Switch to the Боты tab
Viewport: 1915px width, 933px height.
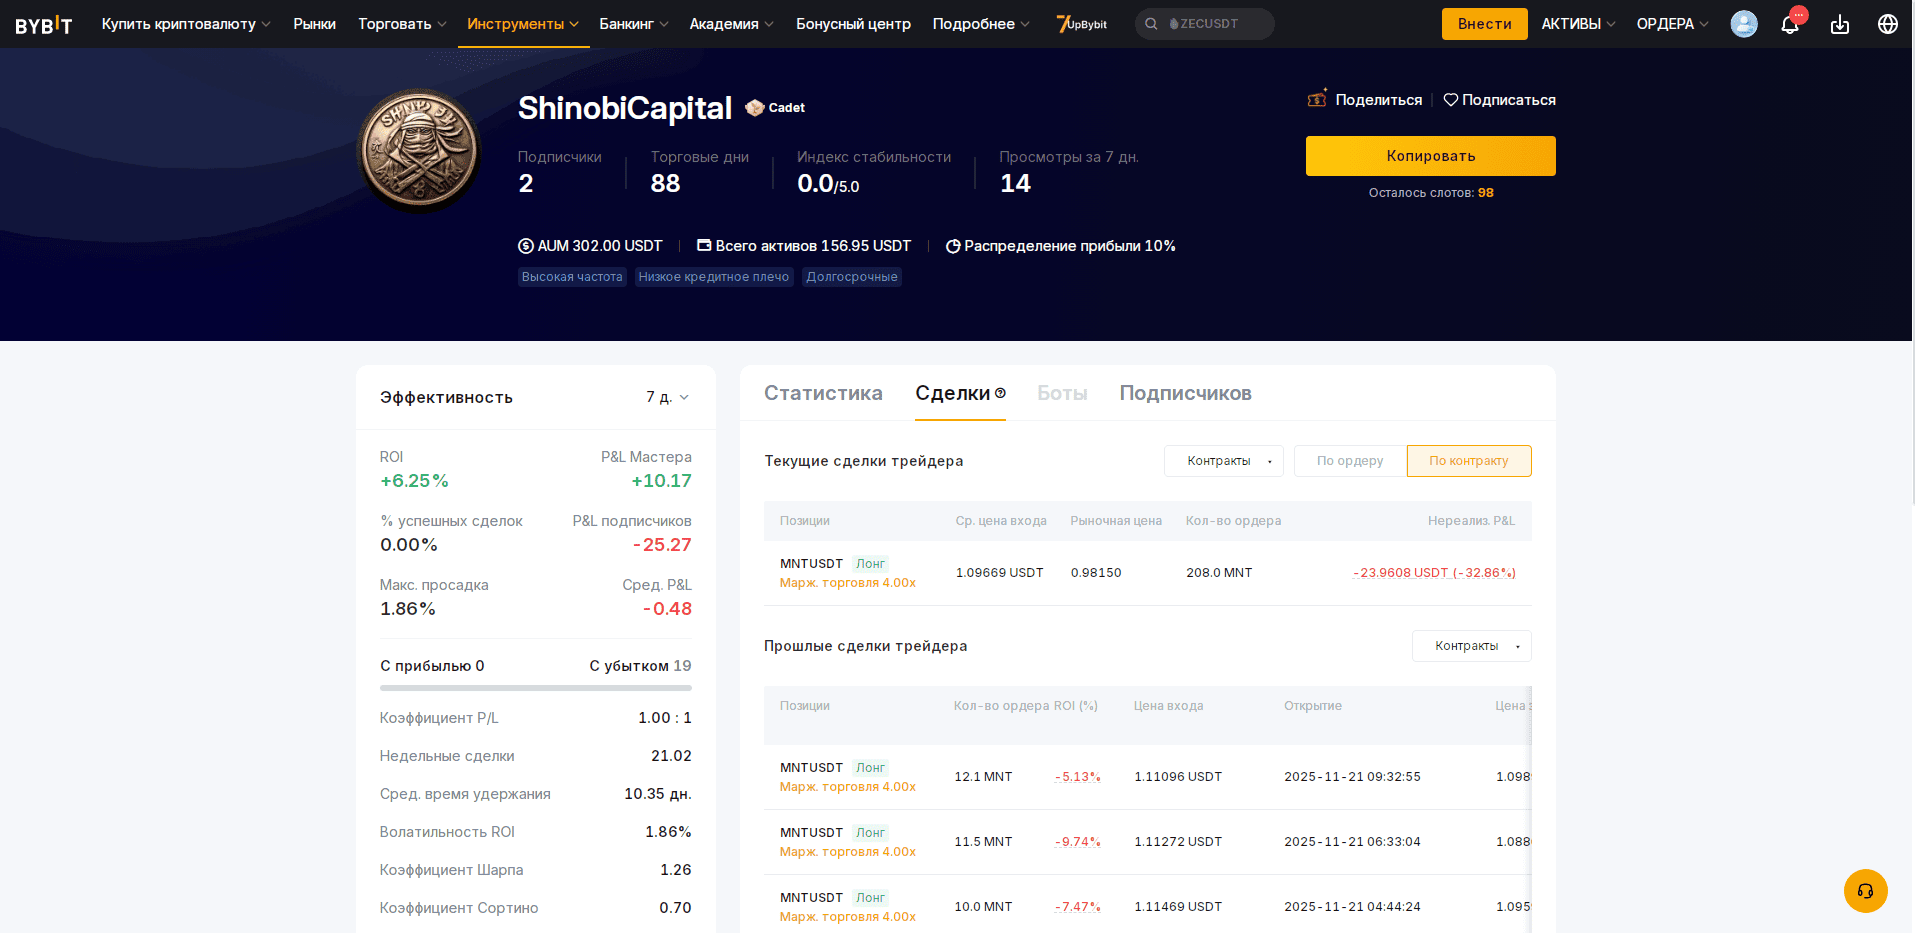[1062, 393]
